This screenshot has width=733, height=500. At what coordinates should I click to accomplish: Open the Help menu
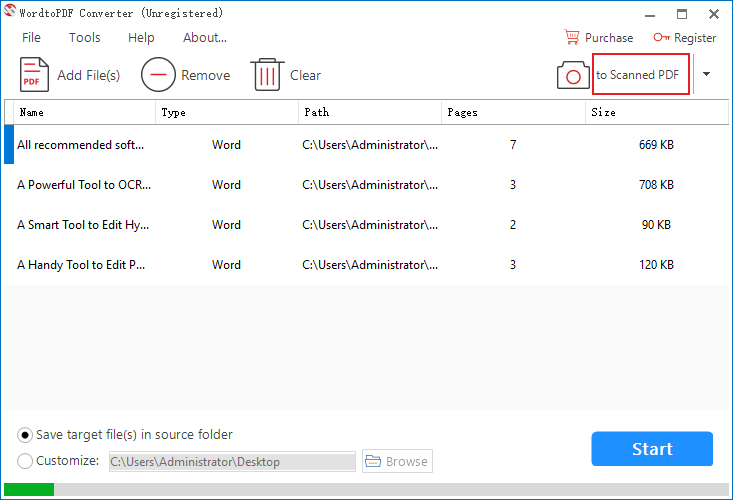[x=141, y=37]
